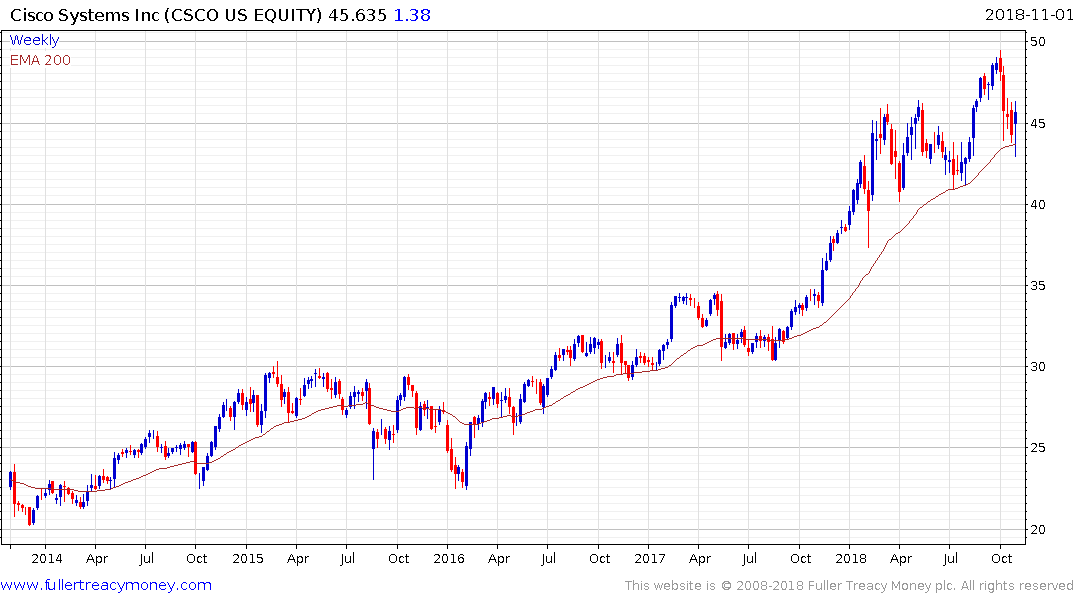This screenshot has height=600, width=1075.
Task: Click the 30 price axis label
Action: tap(1038, 367)
